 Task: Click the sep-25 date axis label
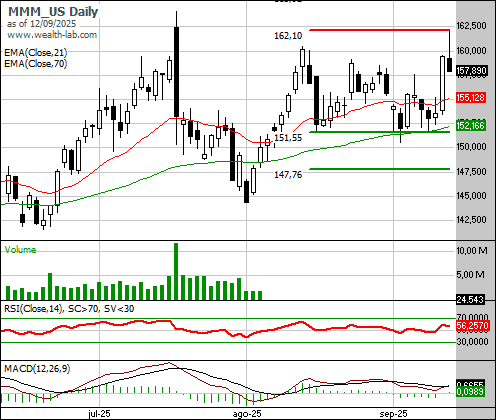point(394,414)
